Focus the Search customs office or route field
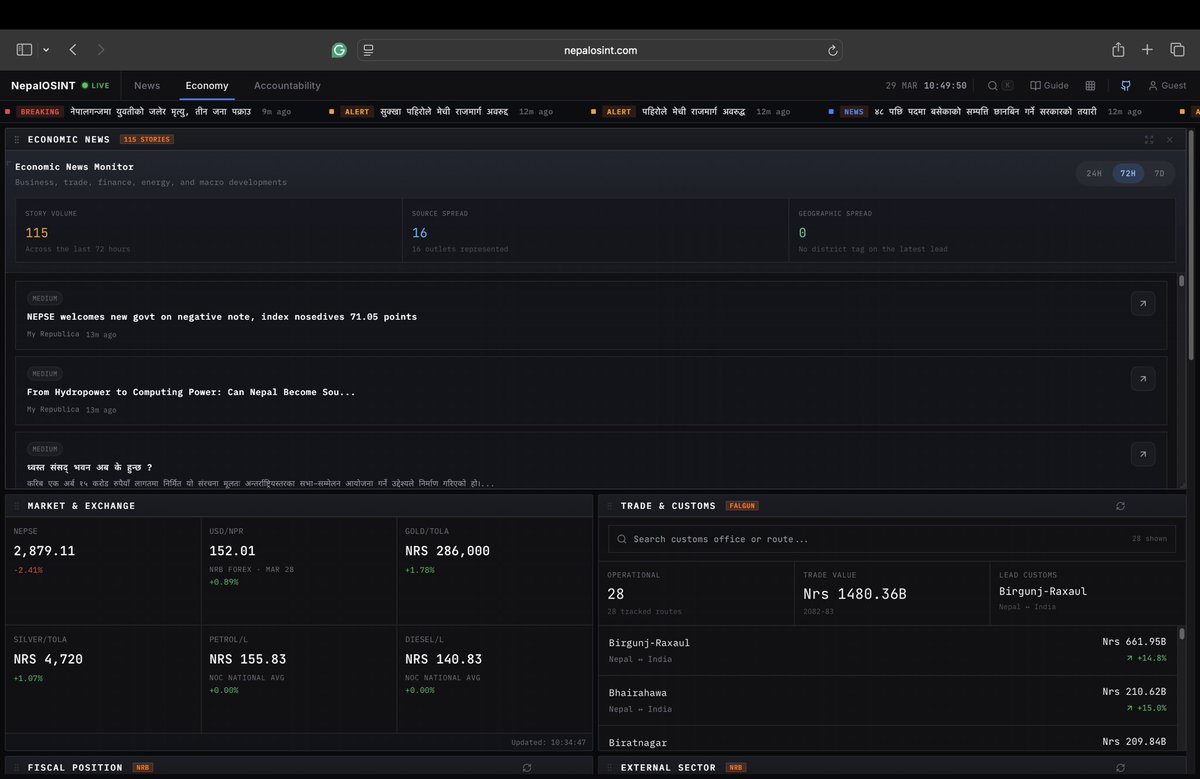Screen dimensions: 1200x779 tap(892, 539)
